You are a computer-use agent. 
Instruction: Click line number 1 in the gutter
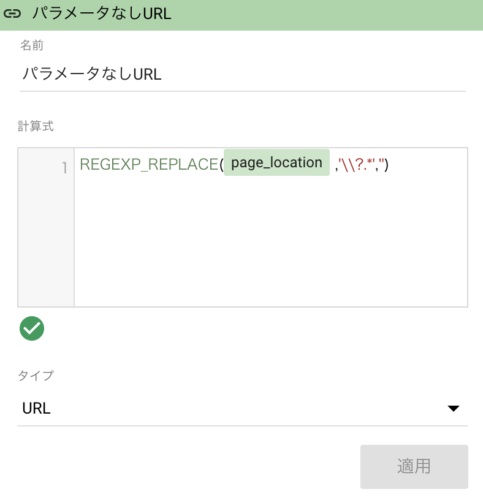tap(65, 167)
